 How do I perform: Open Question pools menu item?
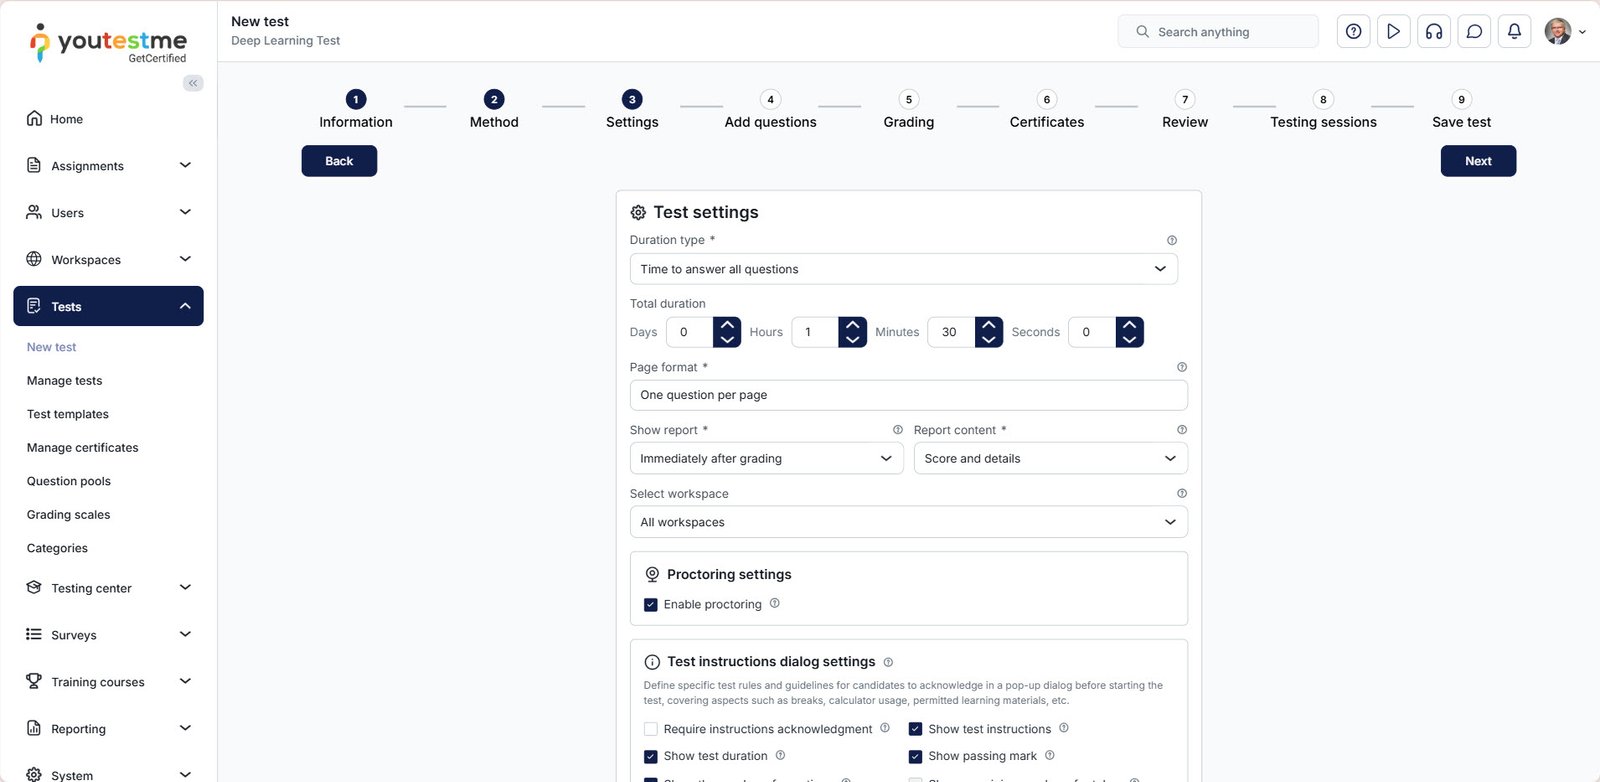click(69, 481)
